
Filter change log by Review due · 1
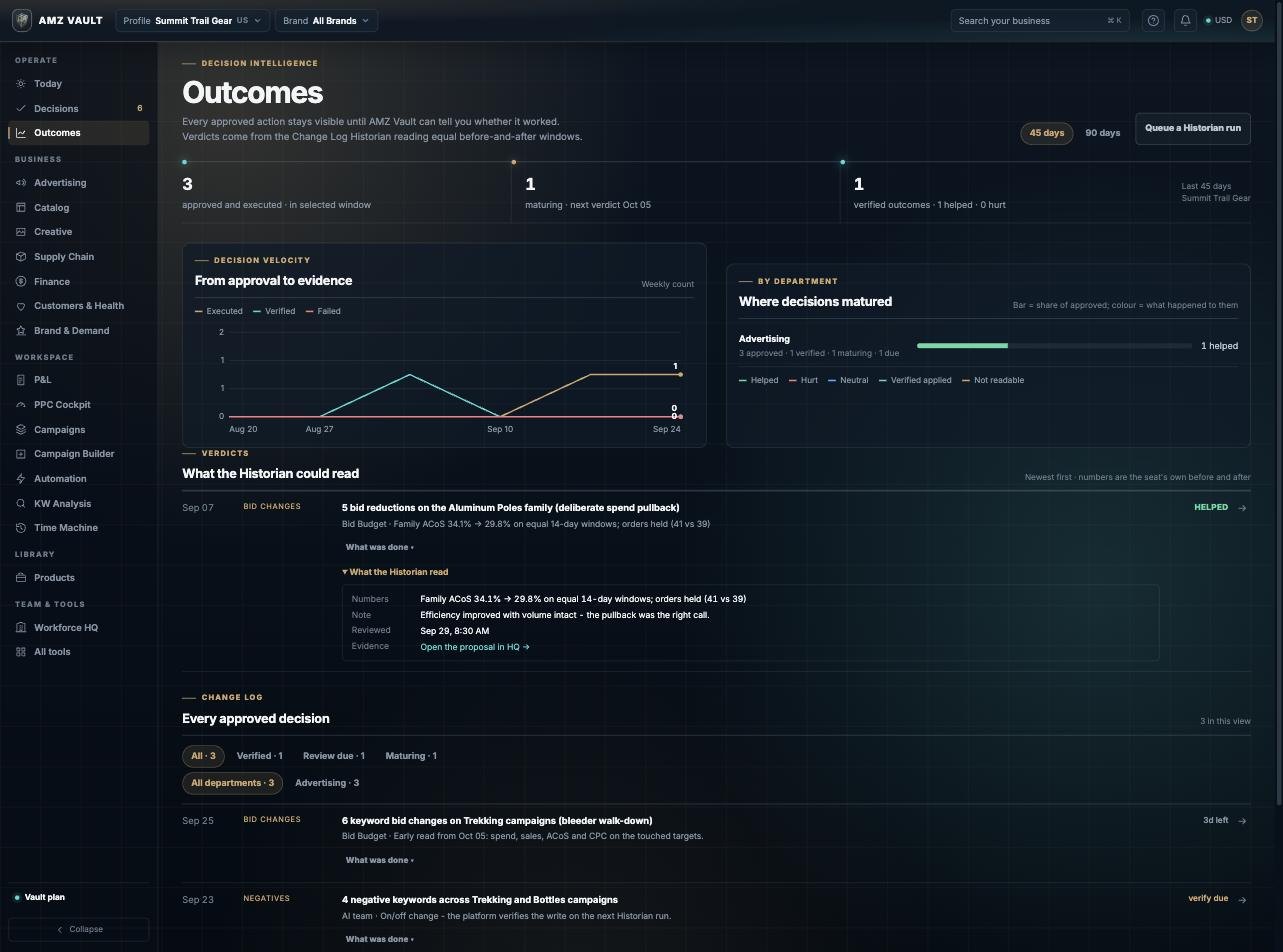[x=333, y=756]
